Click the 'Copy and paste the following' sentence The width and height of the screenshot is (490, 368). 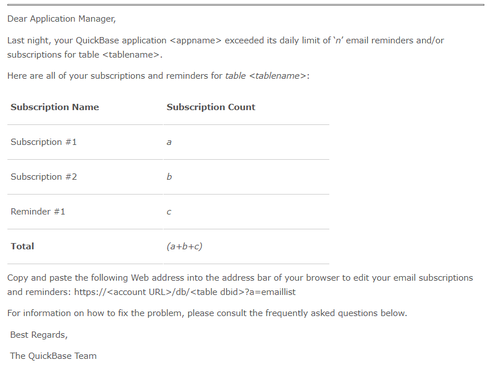click(240, 285)
